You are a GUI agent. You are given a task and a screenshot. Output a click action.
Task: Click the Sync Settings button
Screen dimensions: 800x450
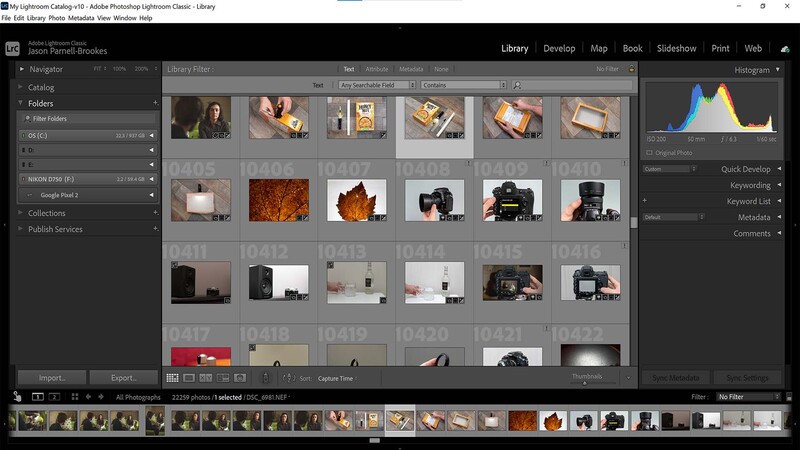coord(747,378)
